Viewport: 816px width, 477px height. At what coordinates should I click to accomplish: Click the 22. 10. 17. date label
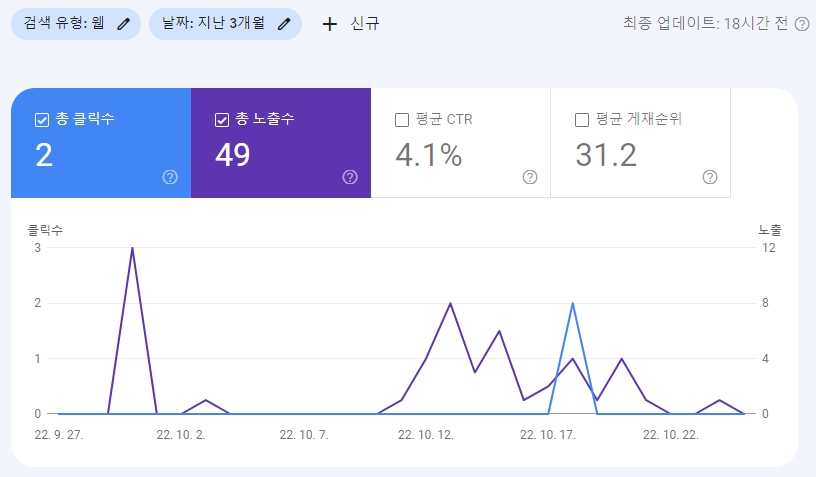(548, 435)
